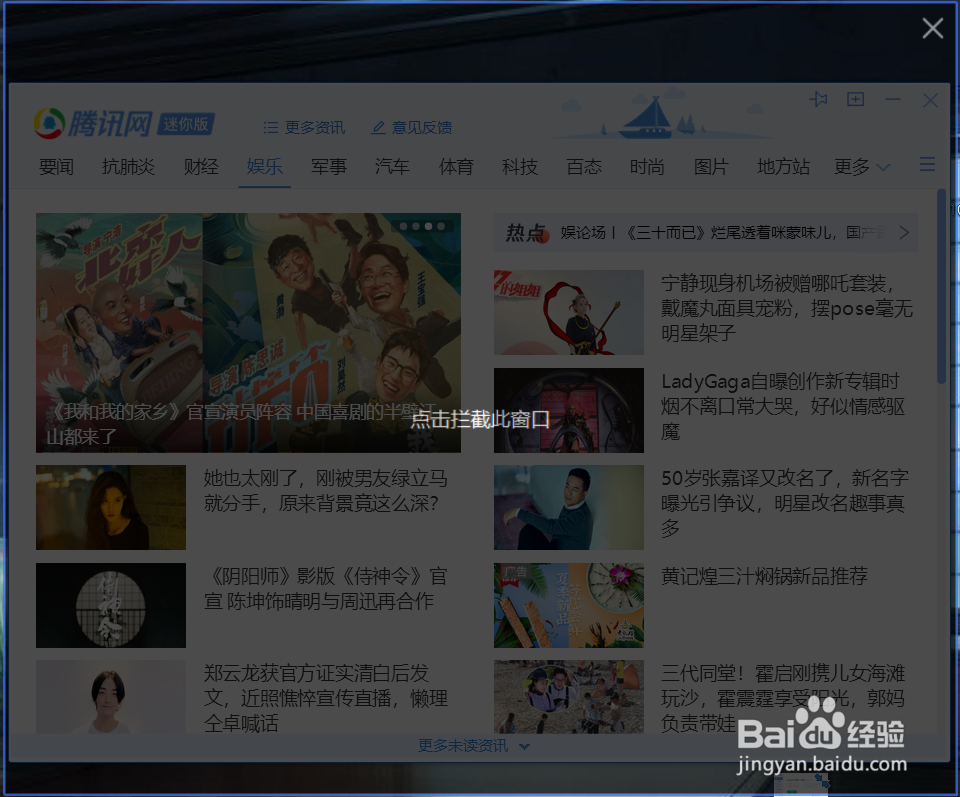This screenshot has height=797, width=960.
Task: Open the 我和我的家乡 banner image
Action: point(248,332)
